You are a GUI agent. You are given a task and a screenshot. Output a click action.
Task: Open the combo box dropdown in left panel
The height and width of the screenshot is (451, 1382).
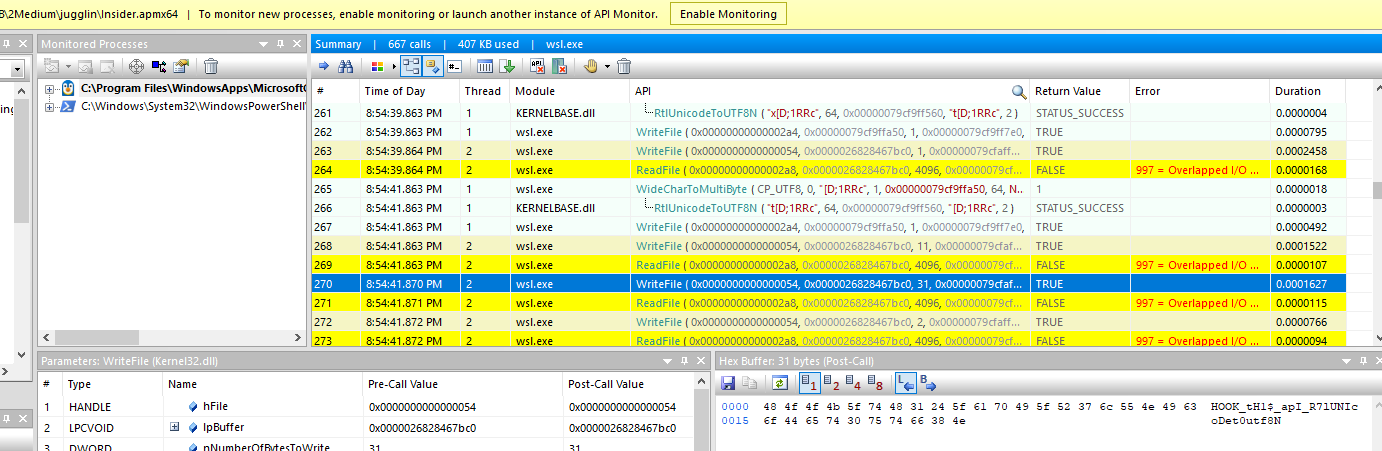(x=17, y=69)
